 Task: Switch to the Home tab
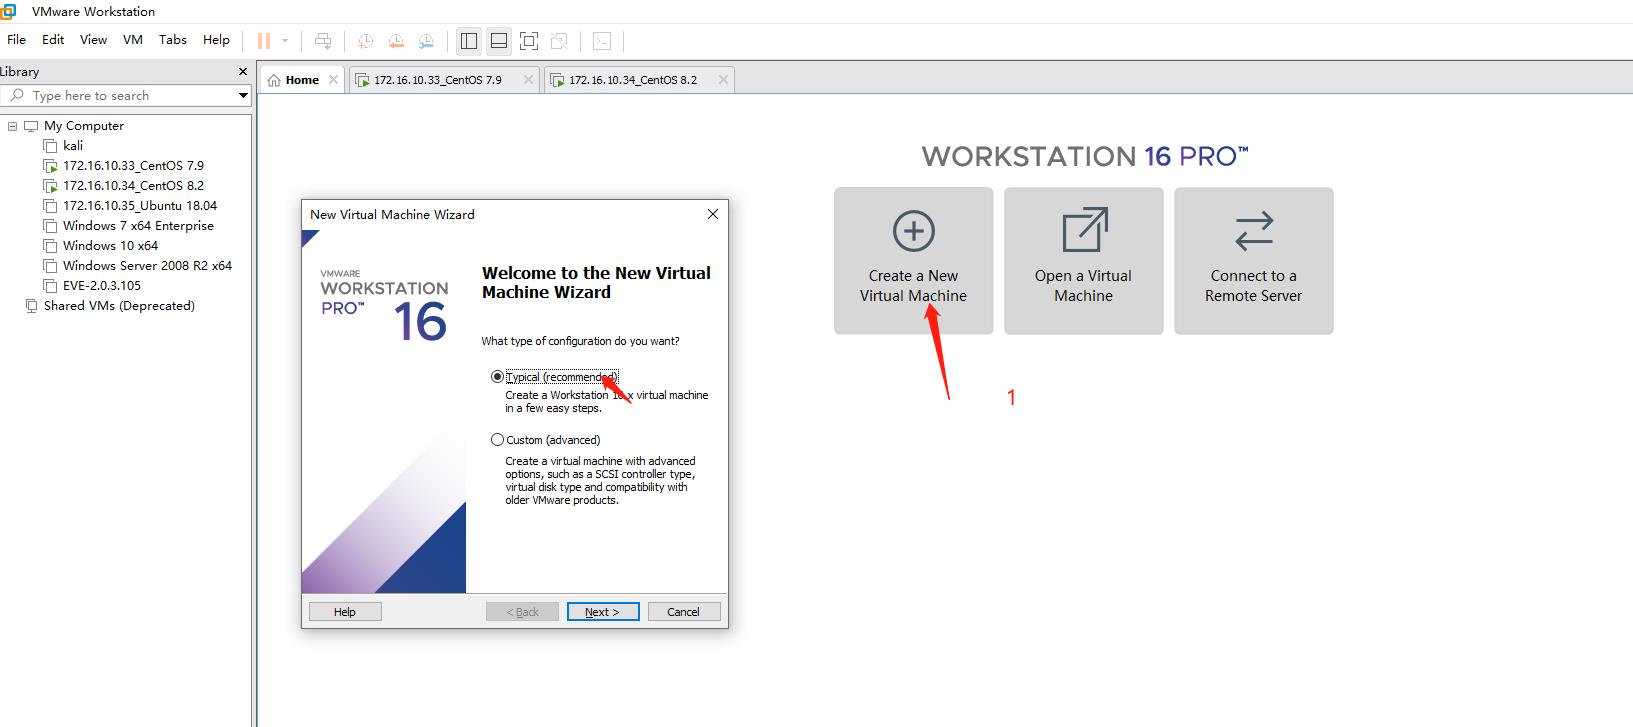302,80
